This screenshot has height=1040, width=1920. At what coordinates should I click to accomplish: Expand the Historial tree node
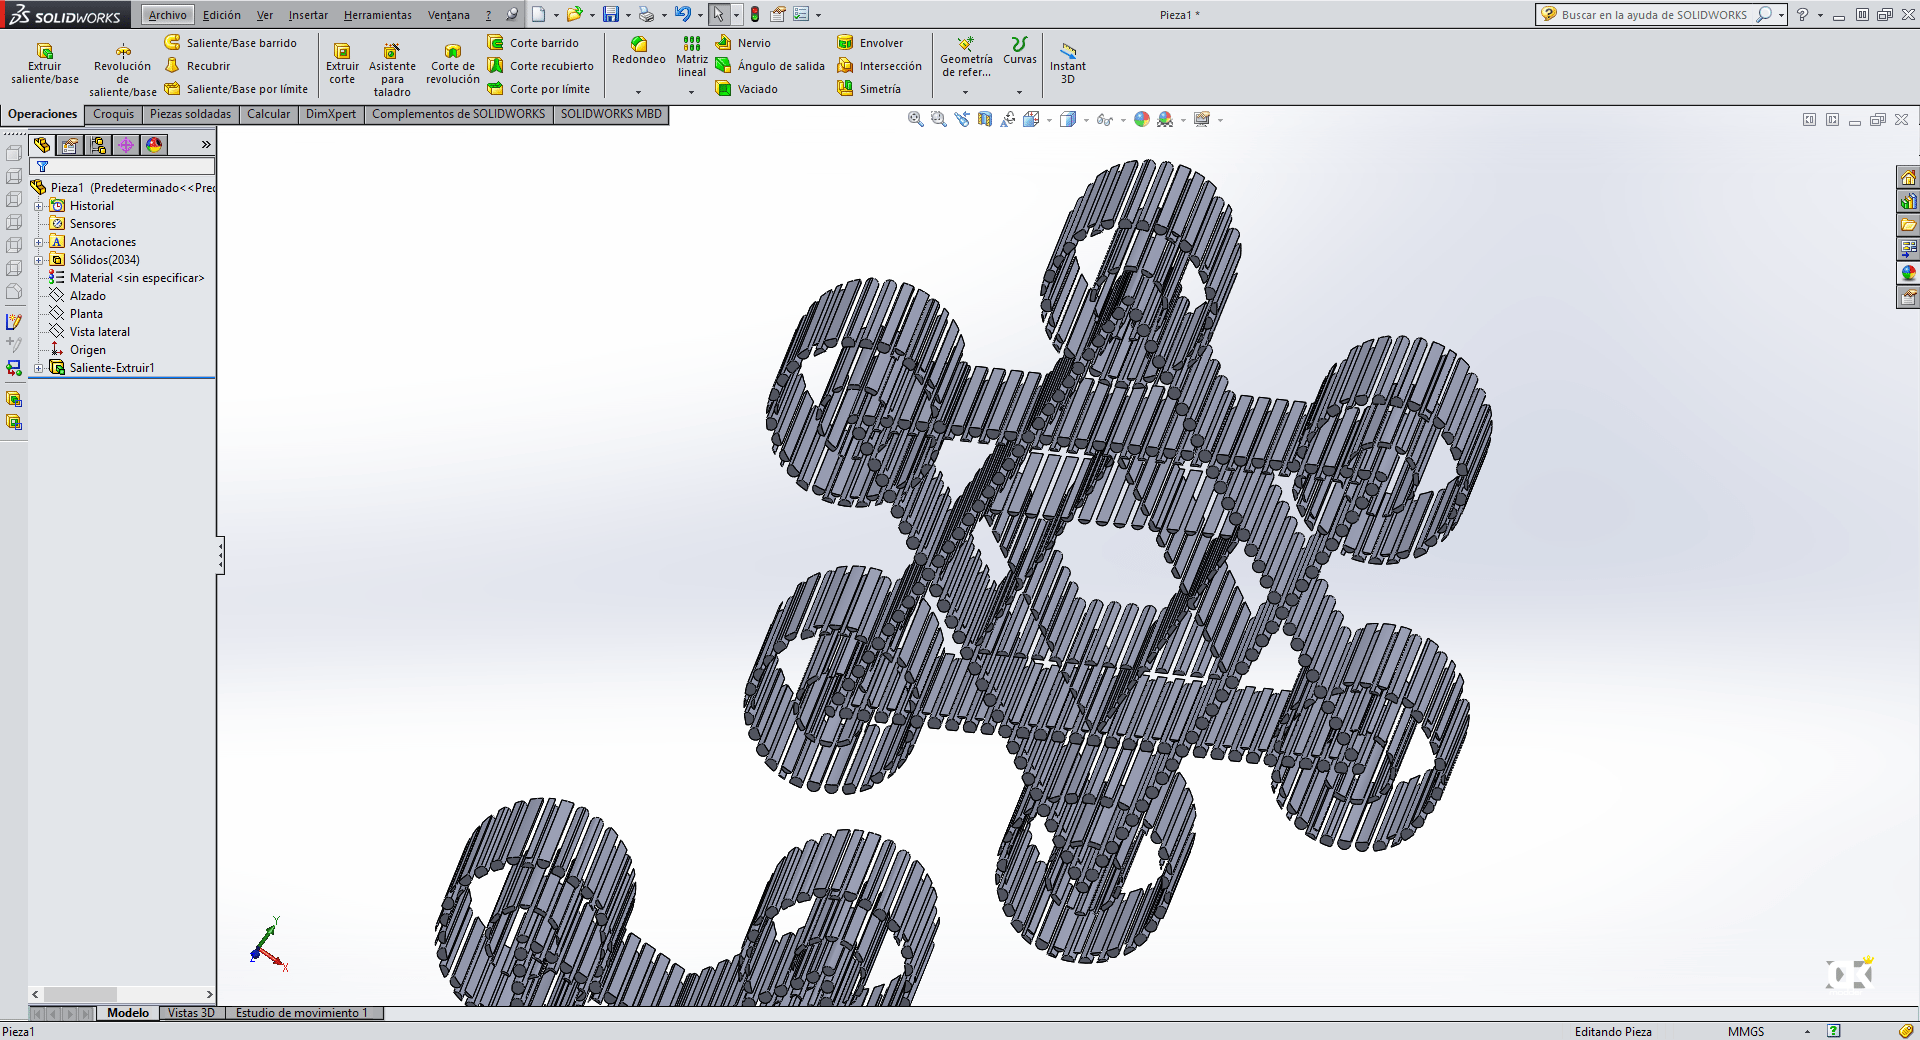39,206
